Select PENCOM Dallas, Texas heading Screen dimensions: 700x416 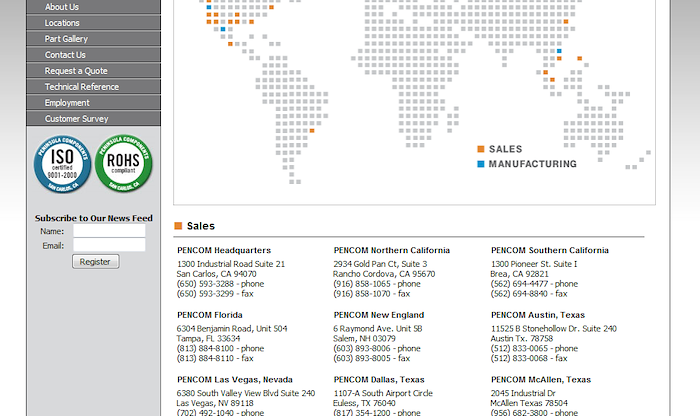click(379, 380)
